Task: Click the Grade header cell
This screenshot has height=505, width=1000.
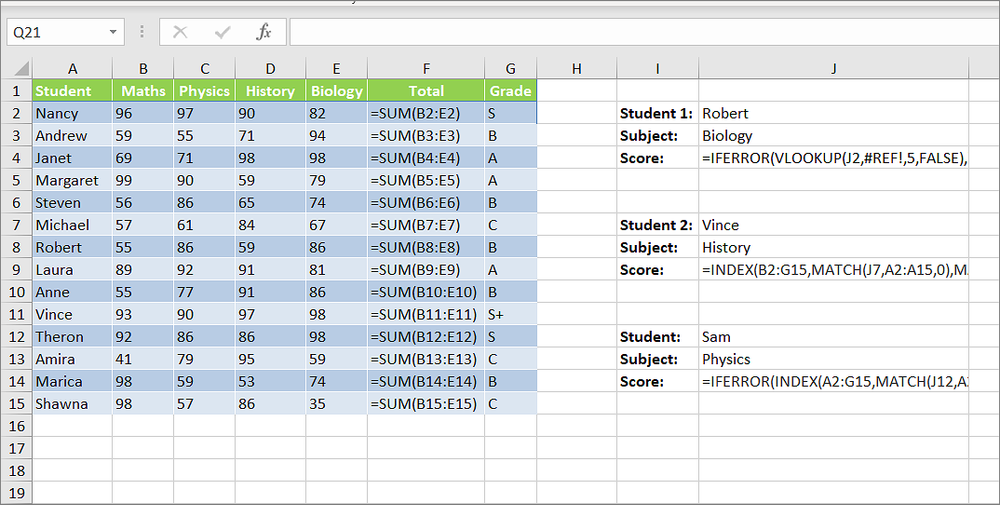Action: 510,91
